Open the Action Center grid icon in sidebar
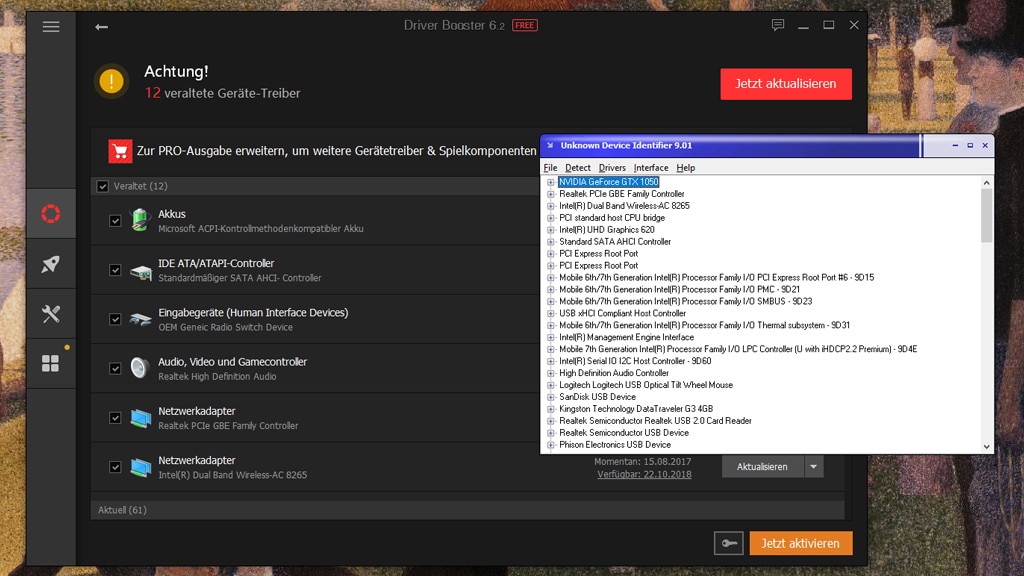This screenshot has width=1024, height=576. [50, 364]
